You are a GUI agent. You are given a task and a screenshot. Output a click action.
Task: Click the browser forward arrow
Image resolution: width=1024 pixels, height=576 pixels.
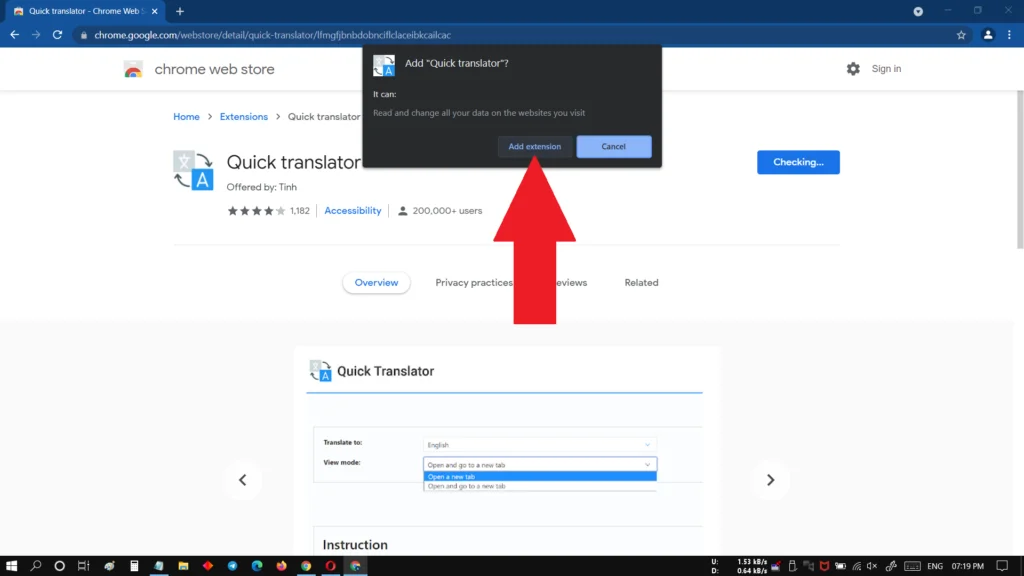[x=36, y=35]
